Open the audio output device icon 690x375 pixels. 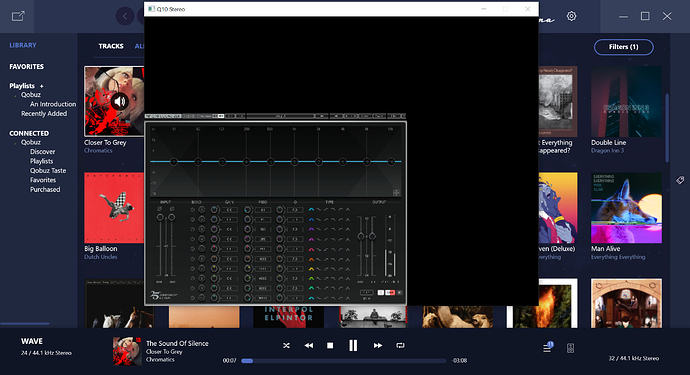[570, 348]
